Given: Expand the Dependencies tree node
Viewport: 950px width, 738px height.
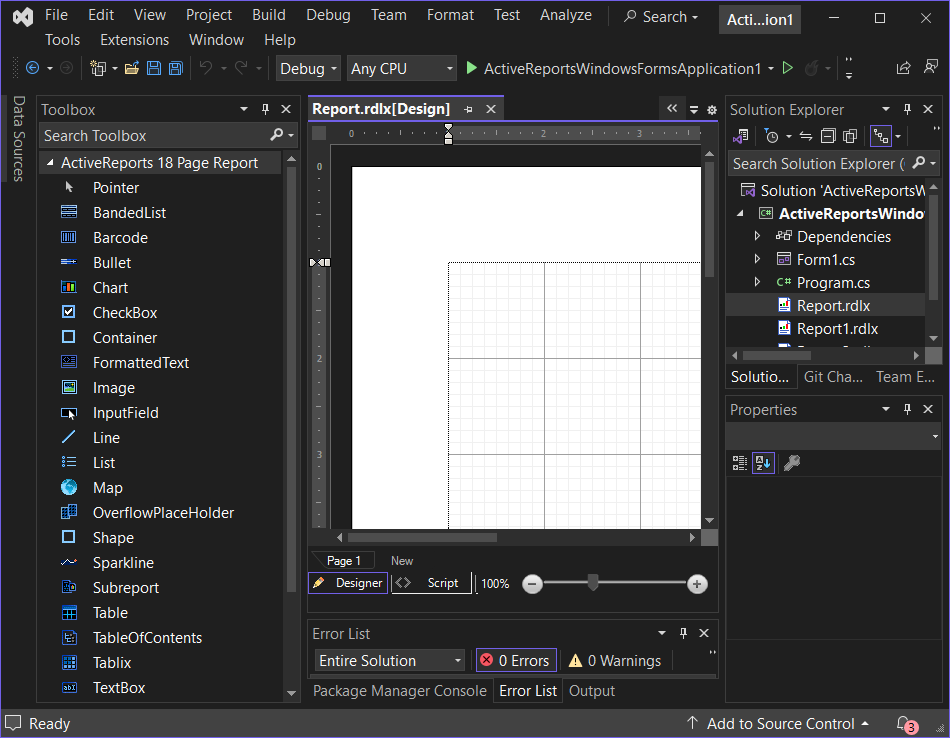Looking at the screenshot, I should point(757,236).
